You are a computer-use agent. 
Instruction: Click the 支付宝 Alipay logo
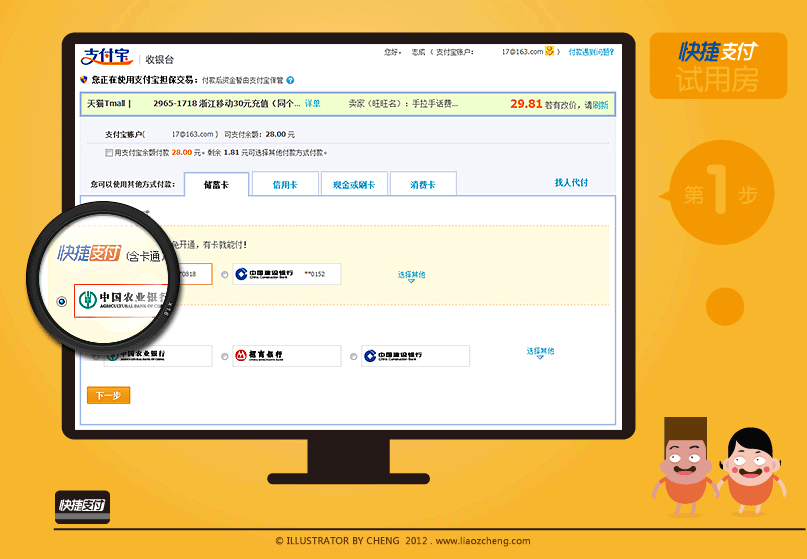pyautogui.click(x=107, y=56)
